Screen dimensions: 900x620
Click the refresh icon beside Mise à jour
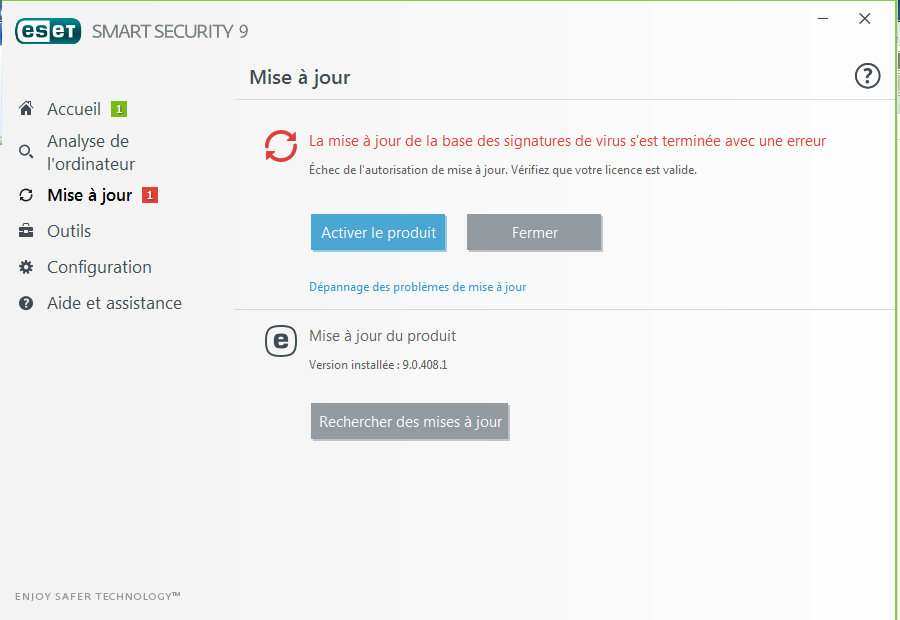click(26, 195)
